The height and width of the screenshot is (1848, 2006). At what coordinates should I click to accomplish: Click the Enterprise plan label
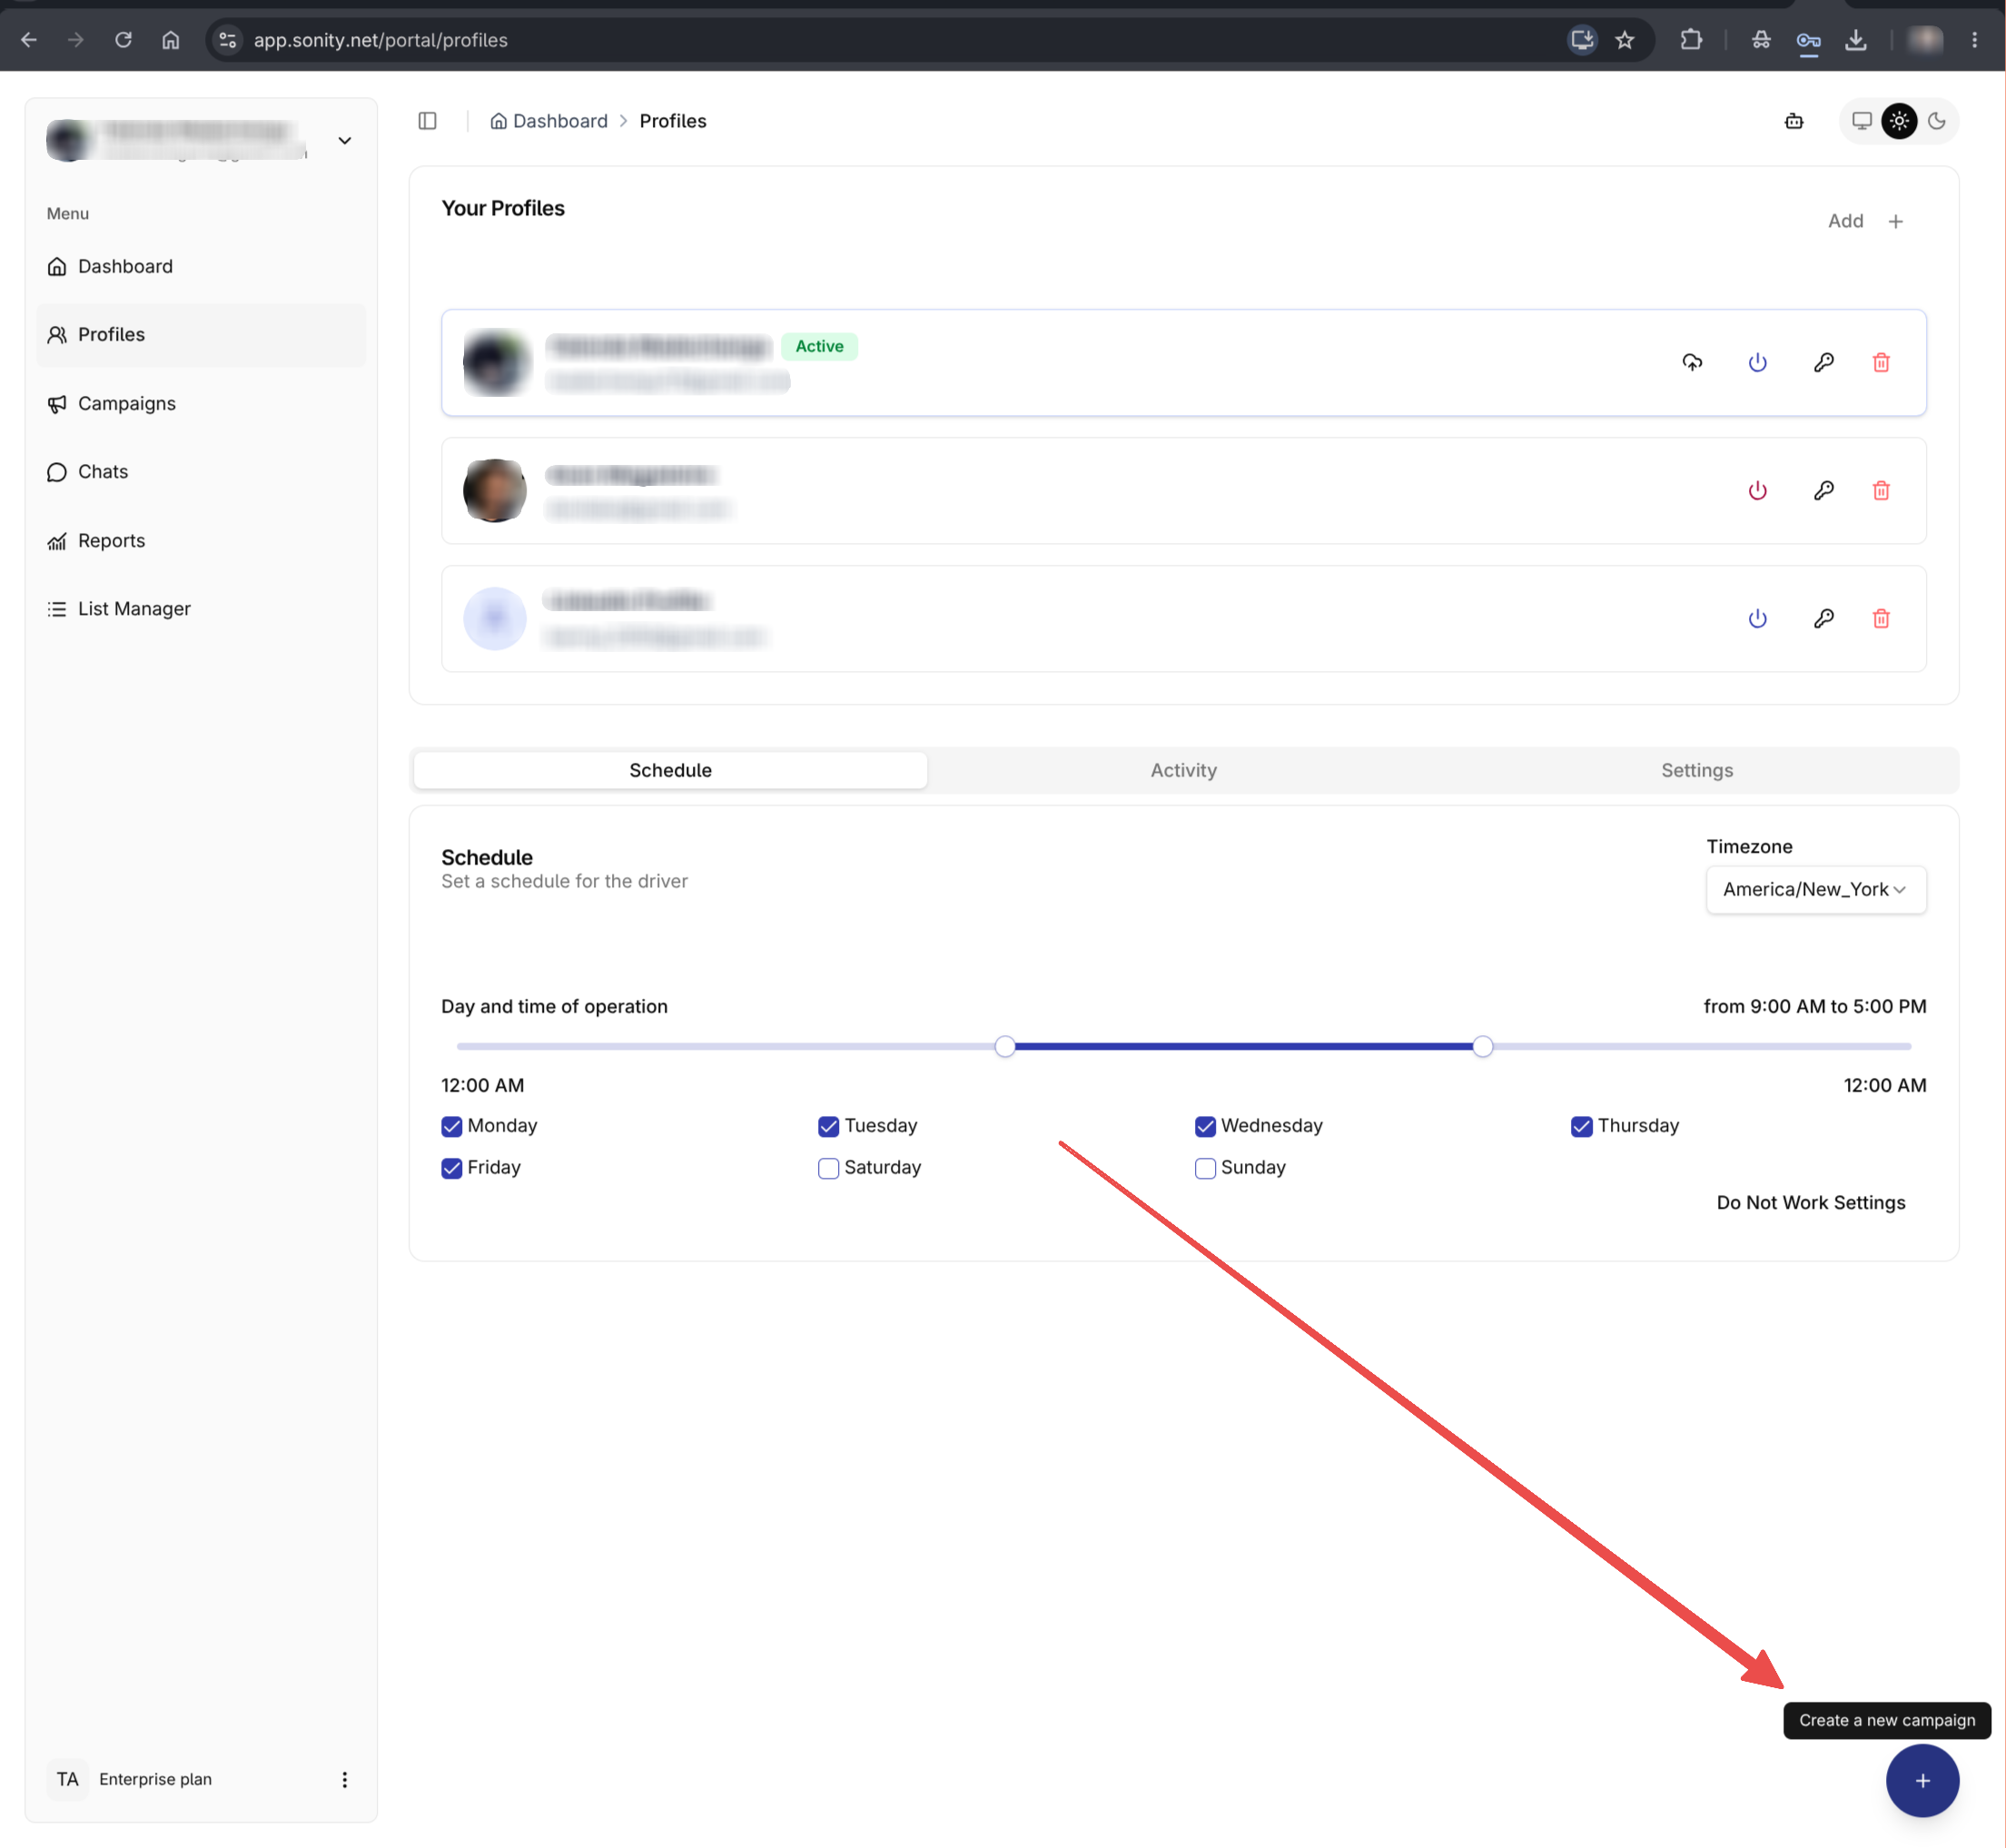(155, 1779)
